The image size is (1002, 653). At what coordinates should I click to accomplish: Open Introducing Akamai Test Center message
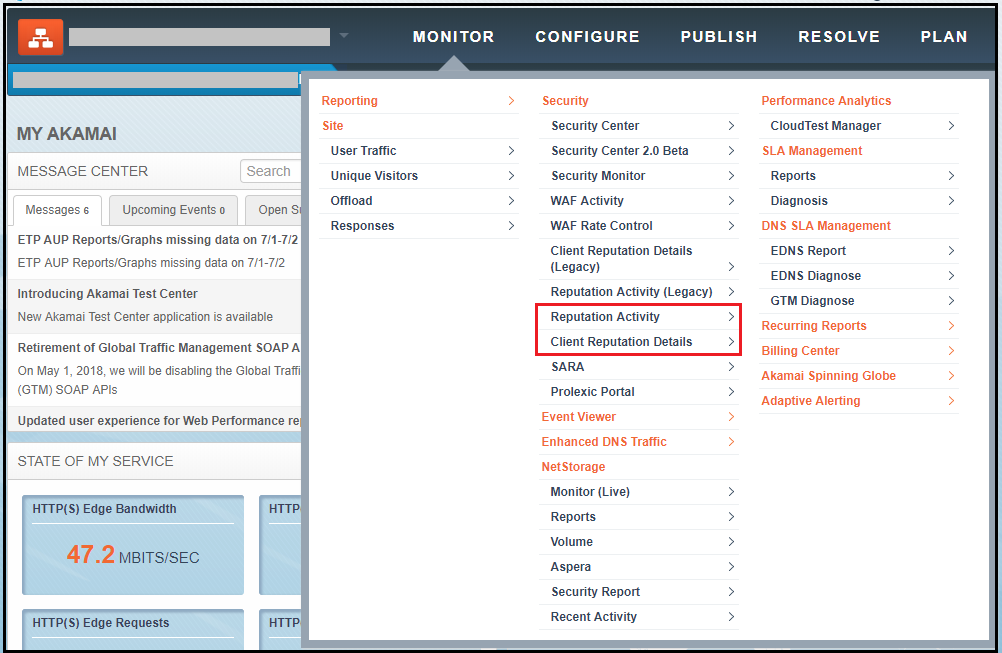point(107,294)
